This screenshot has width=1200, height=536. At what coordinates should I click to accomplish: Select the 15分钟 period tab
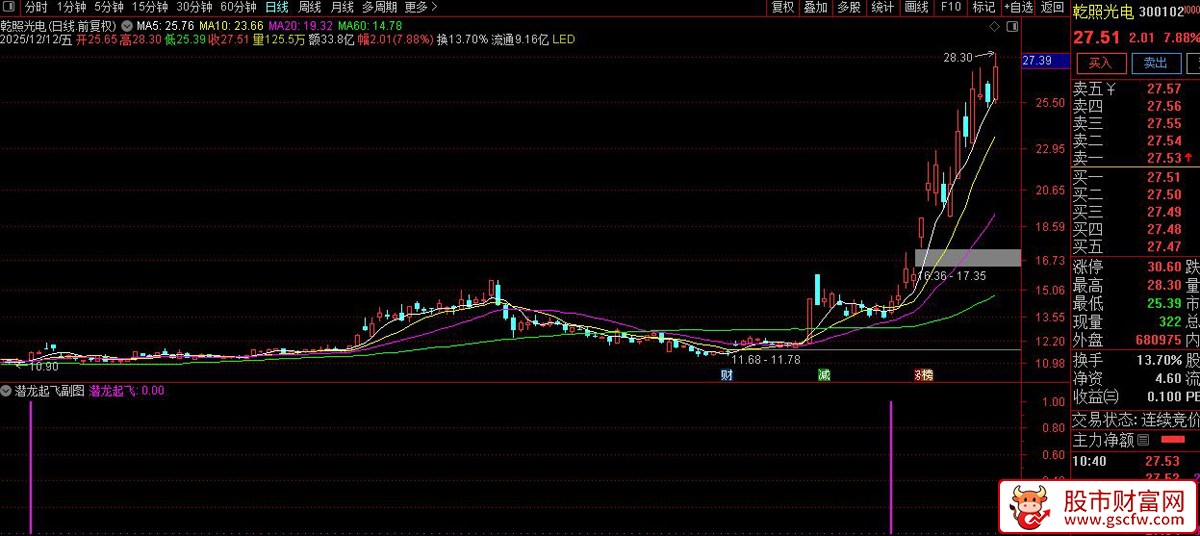150,7
